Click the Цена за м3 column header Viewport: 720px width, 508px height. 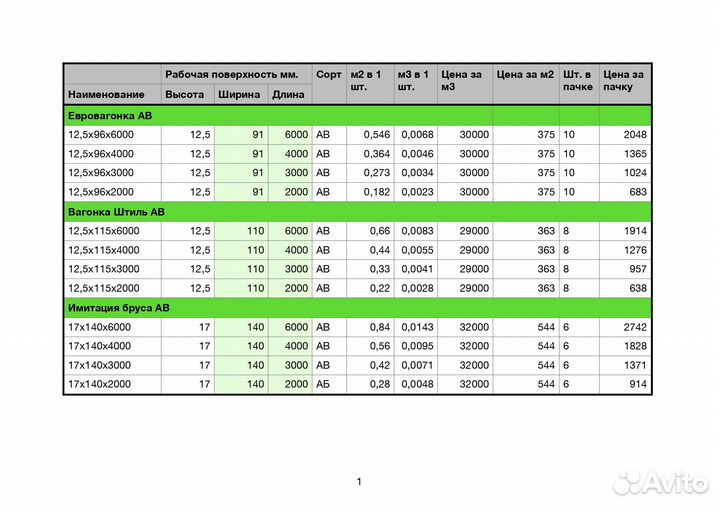(x=464, y=80)
